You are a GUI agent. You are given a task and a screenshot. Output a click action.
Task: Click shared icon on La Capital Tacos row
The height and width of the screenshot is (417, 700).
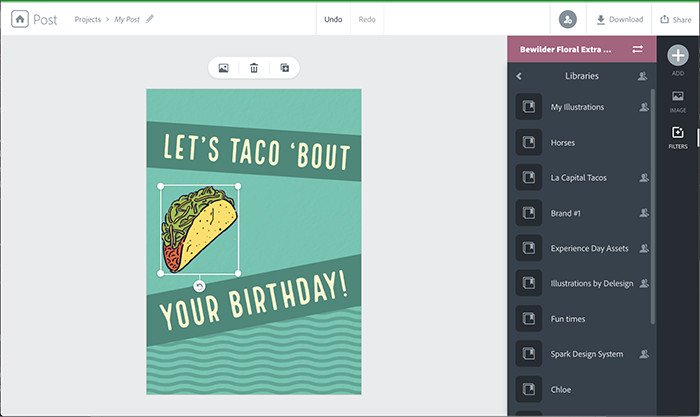tap(644, 177)
